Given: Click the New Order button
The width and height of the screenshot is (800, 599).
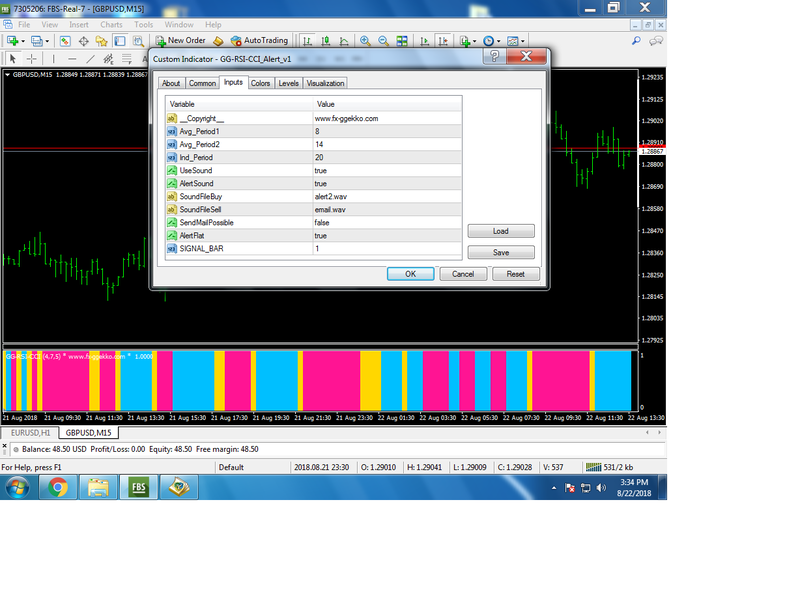Looking at the screenshot, I should pyautogui.click(x=181, y=40).
